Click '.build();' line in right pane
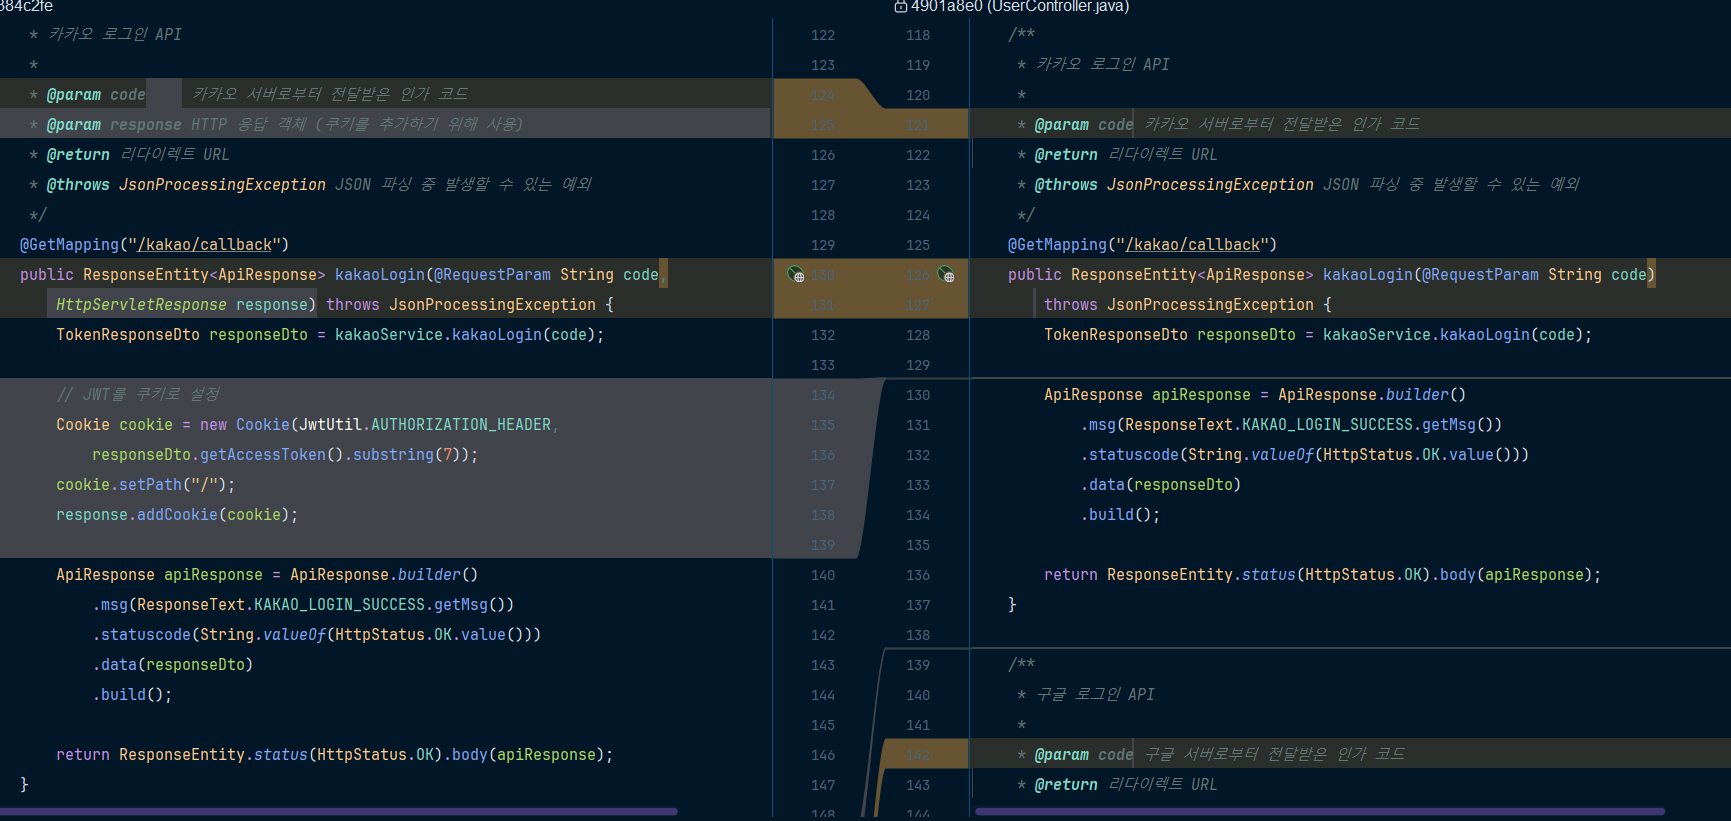This screenshot has width=1731, height=821. coord(1121,515)
